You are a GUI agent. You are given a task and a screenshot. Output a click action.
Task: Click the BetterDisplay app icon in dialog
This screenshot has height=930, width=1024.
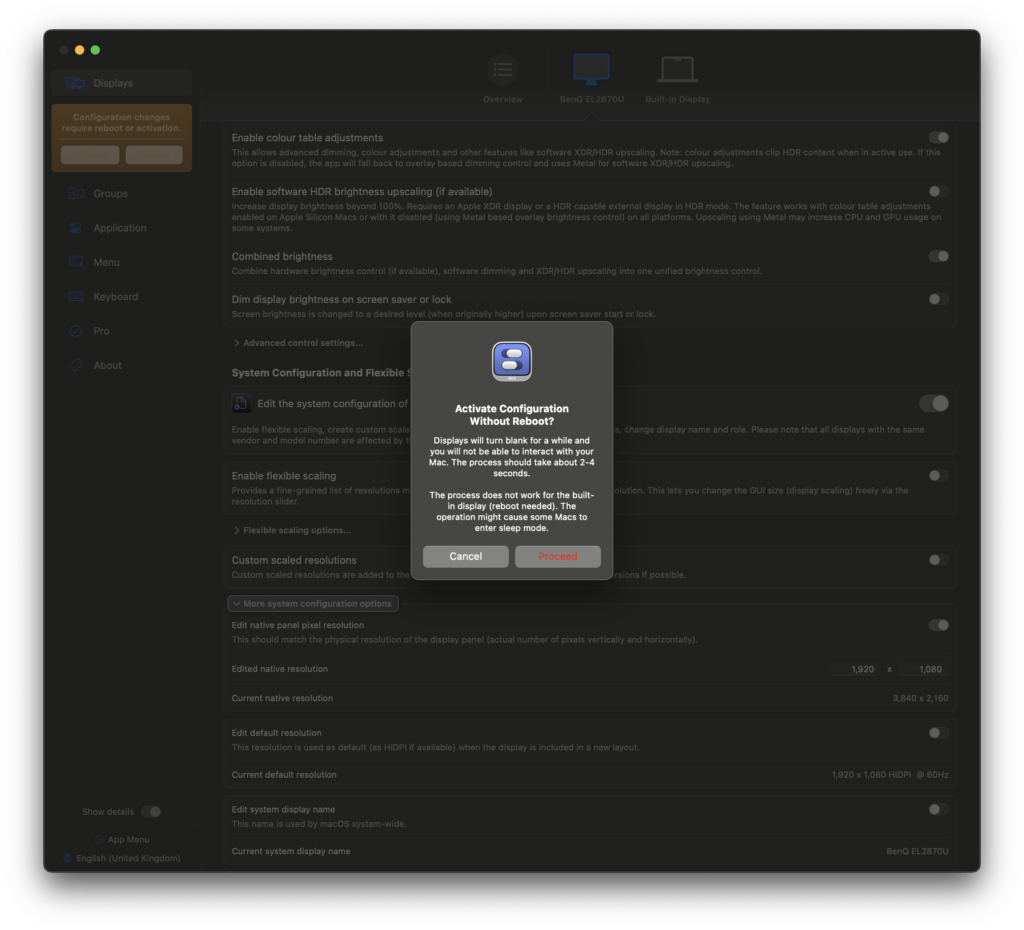pos(512,362)
